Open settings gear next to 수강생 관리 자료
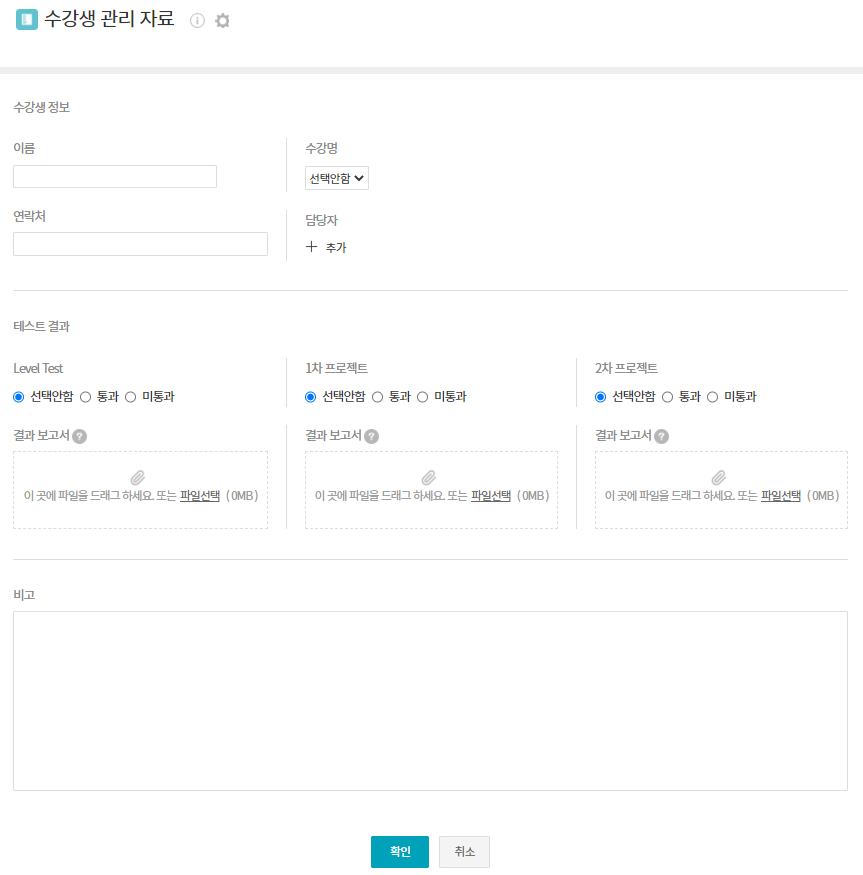The image size is (863, 875). (x=222, y=21)
